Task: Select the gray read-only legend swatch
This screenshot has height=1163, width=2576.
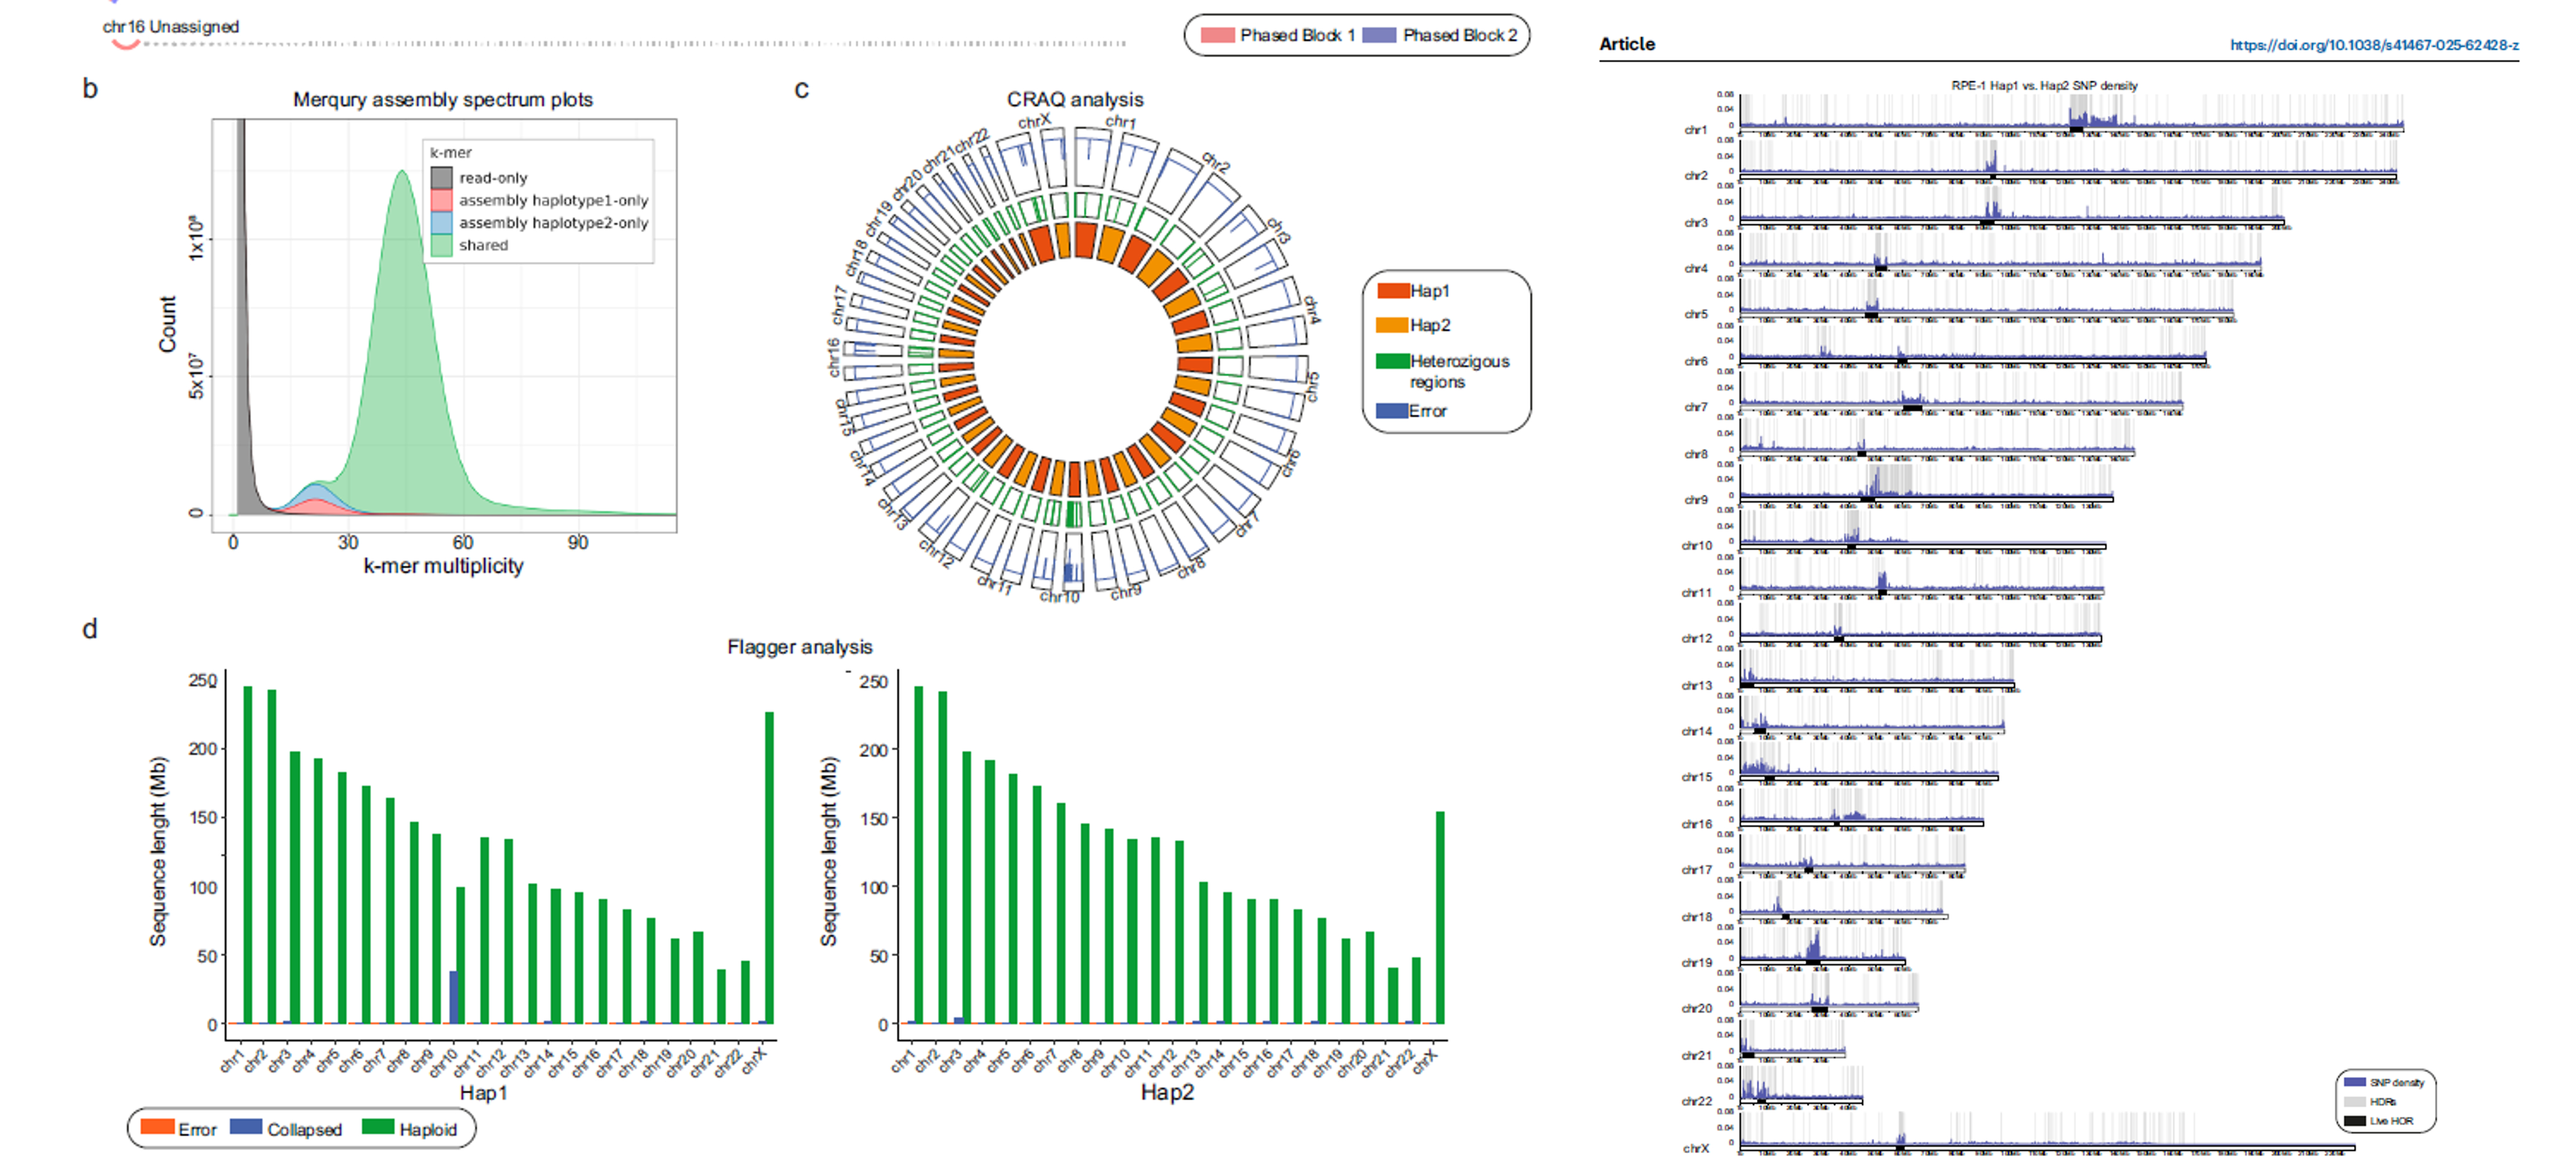Action: click(x=442, y=178)
